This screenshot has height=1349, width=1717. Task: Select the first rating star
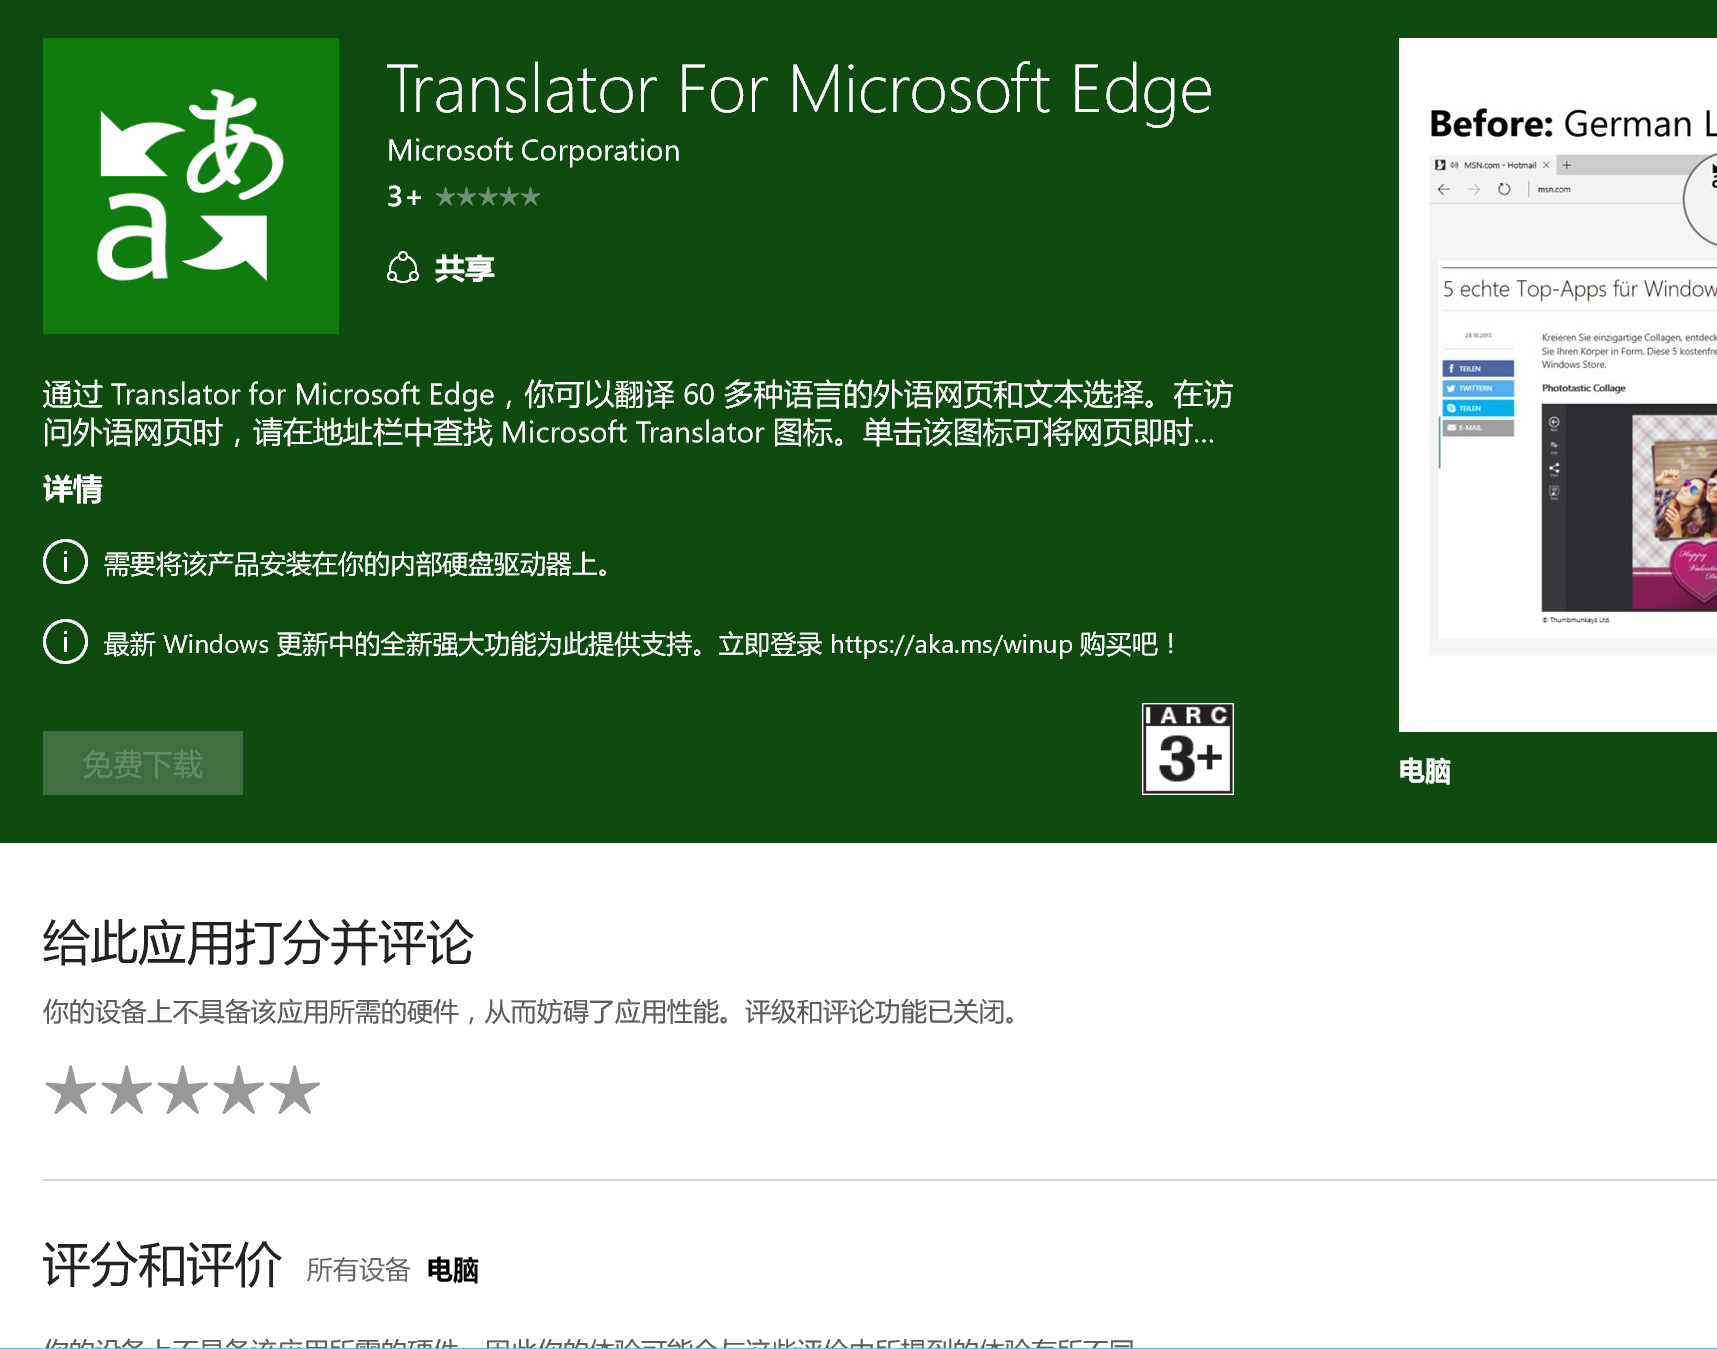click(x=70, y=1090)
